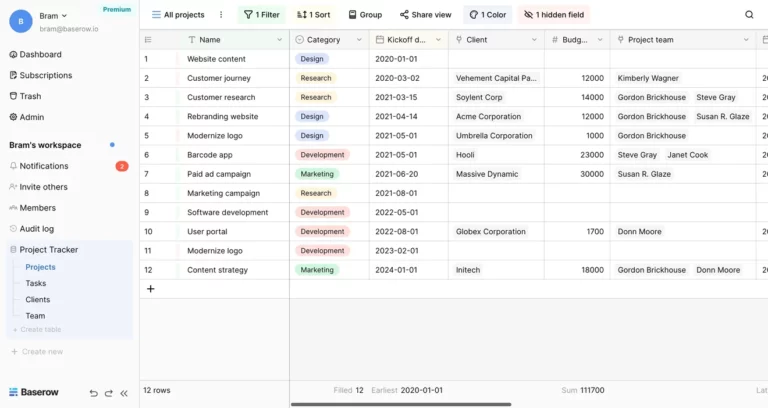The width and height of the screenshot is (768, 408).
Task: Open the 1 Color decorator settings
Action: pos(487,15)
